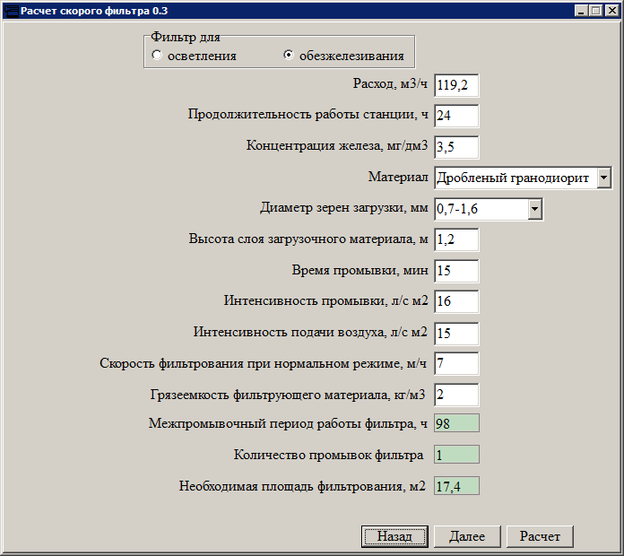This screenshot has width=624, height=556.
Task: Click the Межпромывочный период result field
Action: pyautogui.click(x=456, y=423)
